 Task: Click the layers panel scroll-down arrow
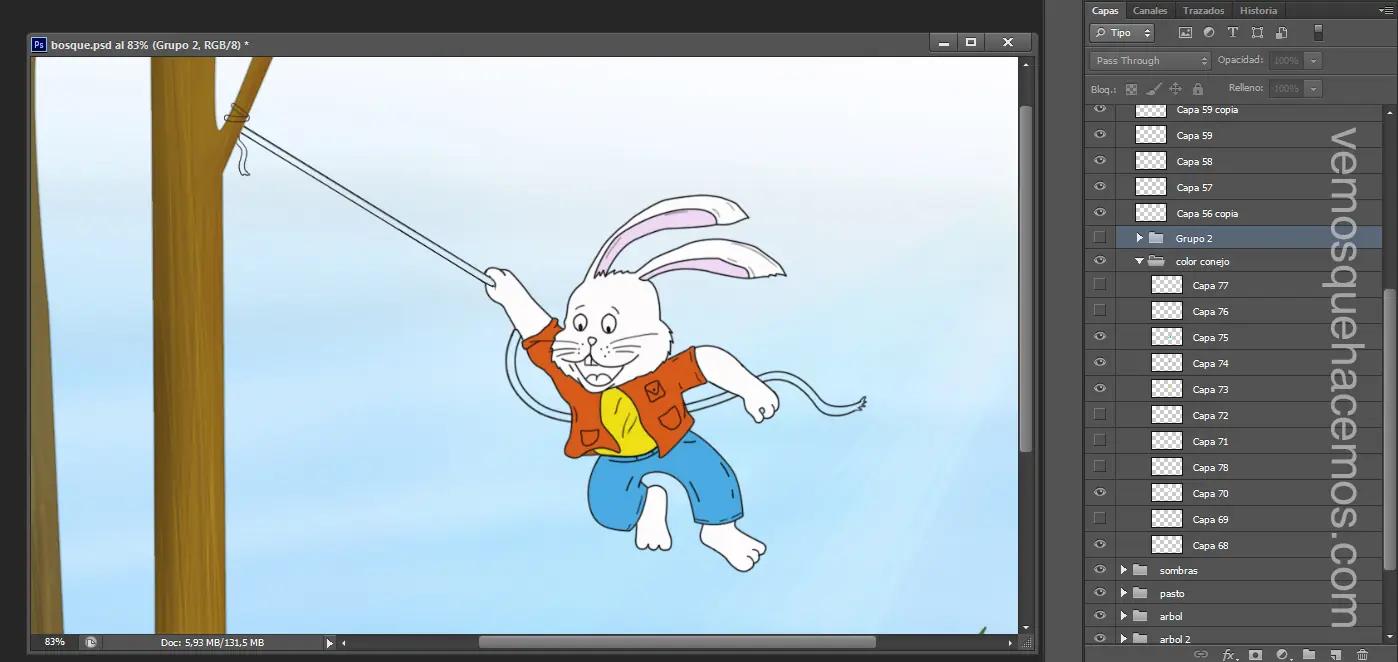(x=1390, y=637)
